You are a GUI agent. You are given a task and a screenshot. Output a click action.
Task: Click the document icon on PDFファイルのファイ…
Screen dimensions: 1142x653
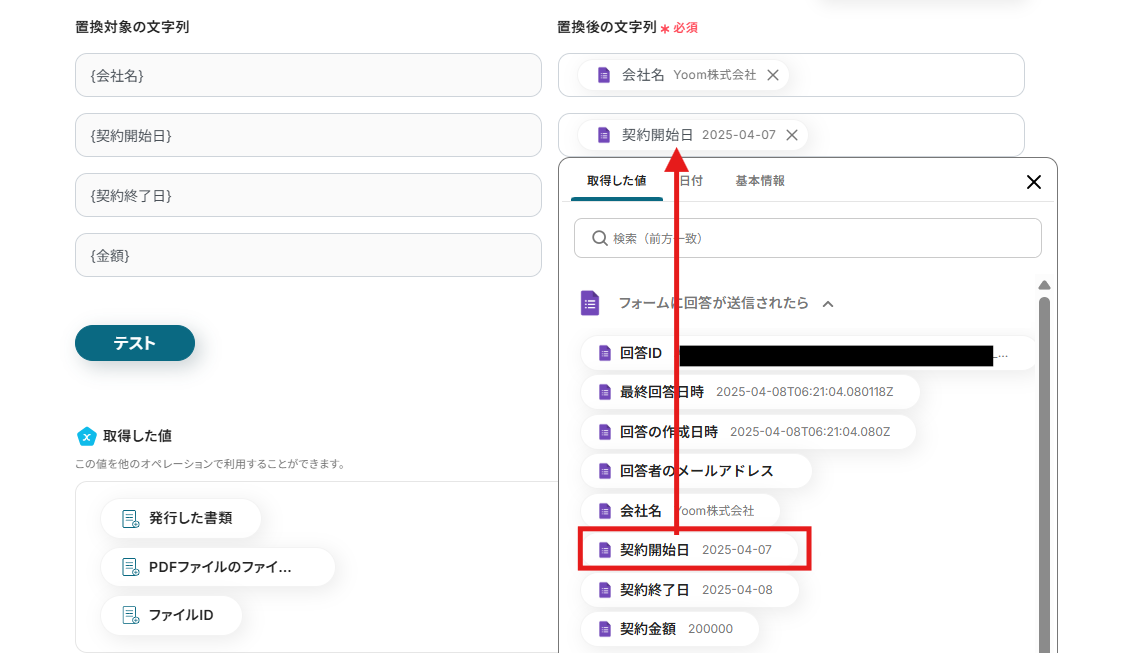click(130, 567)
